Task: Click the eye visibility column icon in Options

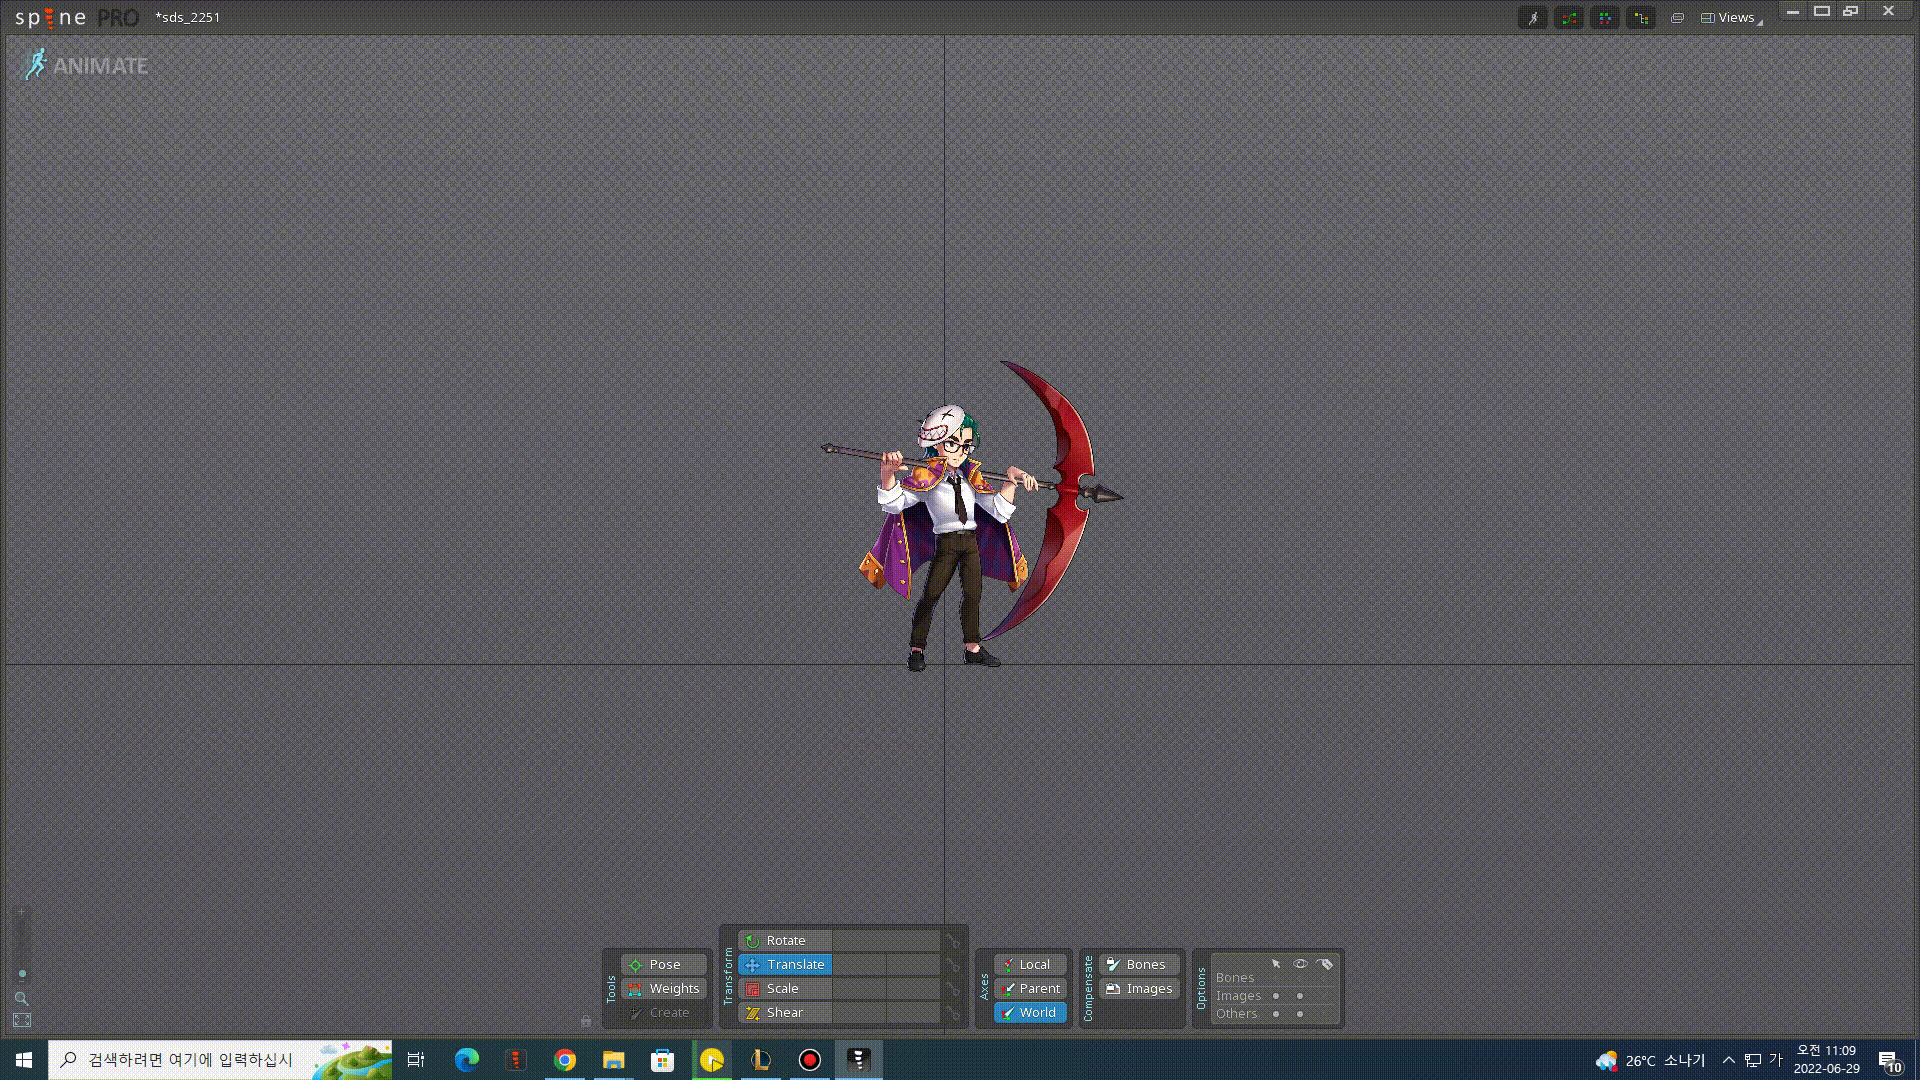Action: click(x=1300, y=964)
